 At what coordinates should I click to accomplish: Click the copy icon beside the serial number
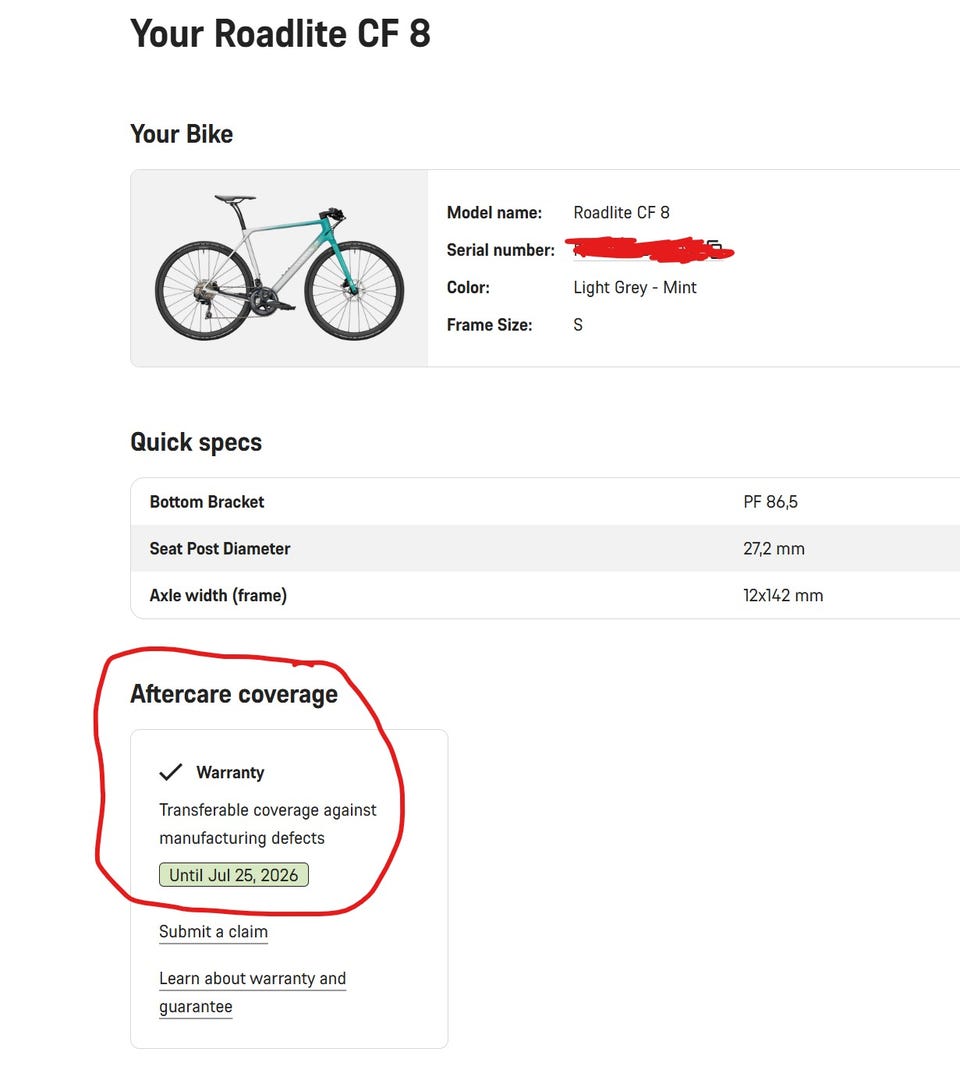pos(714,245)
